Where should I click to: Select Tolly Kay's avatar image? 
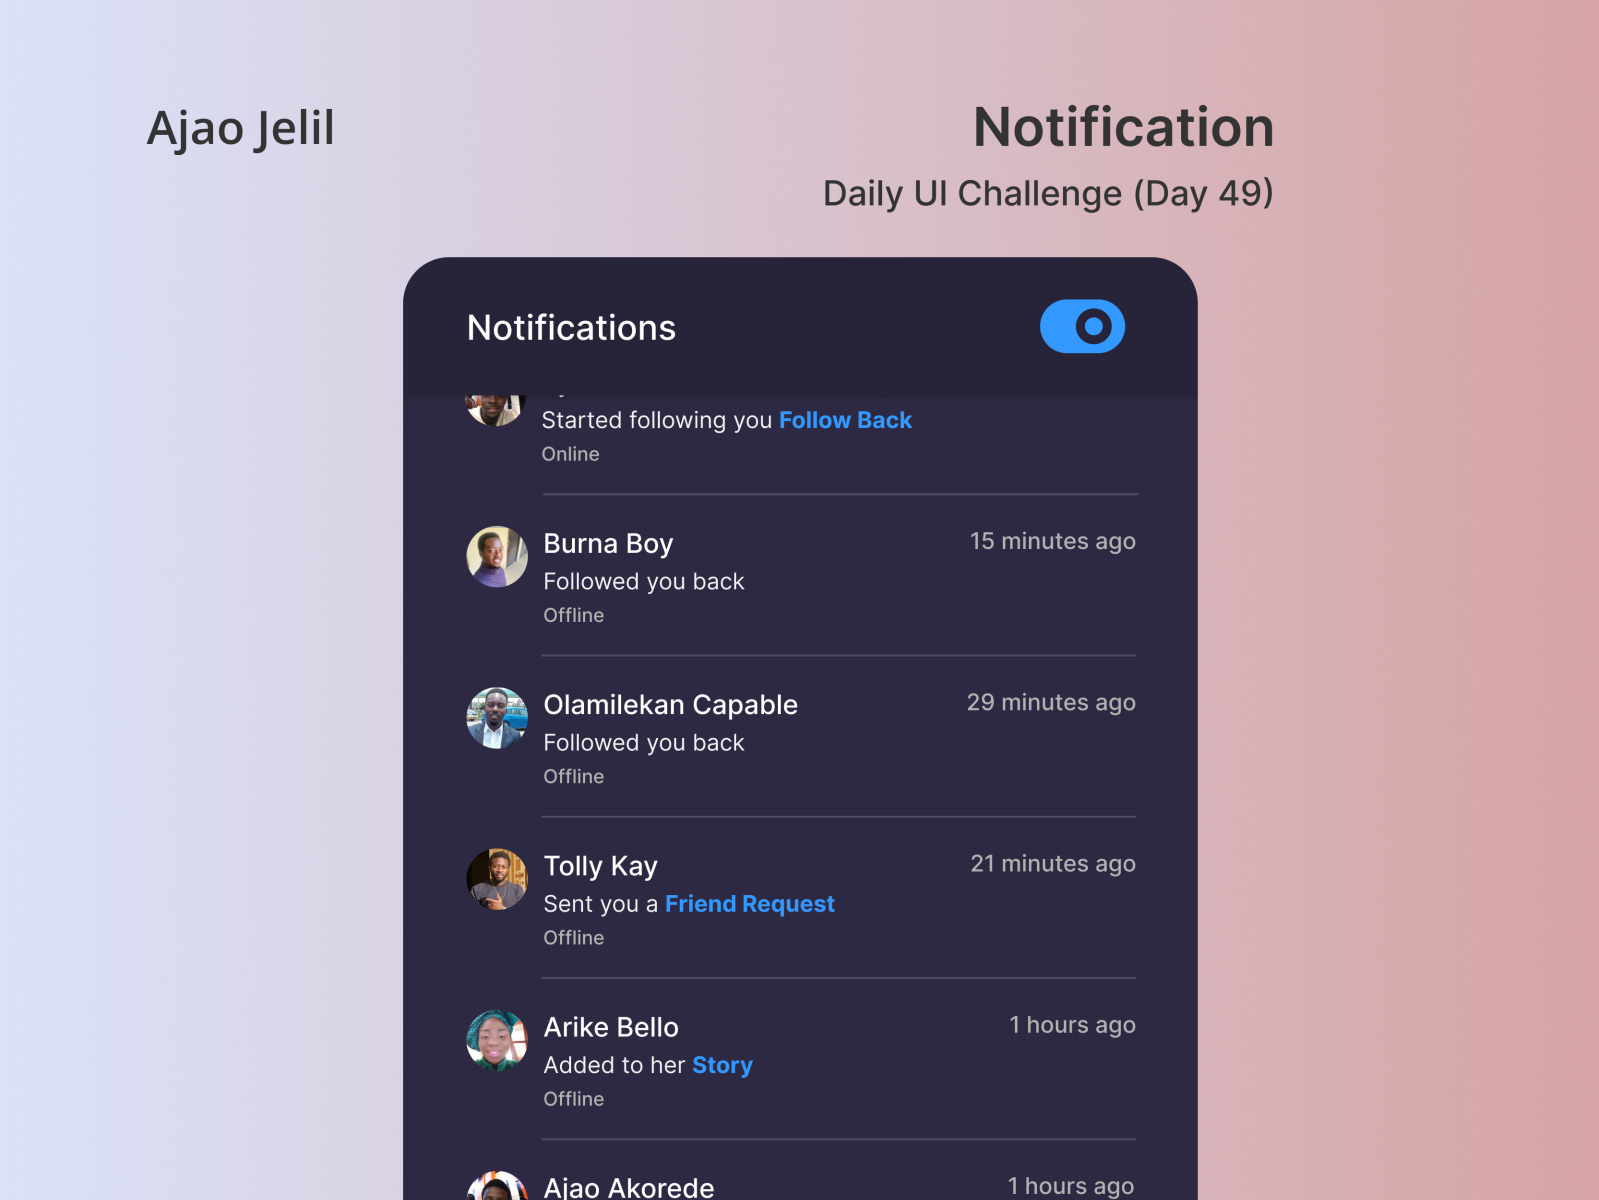[496, 878]
